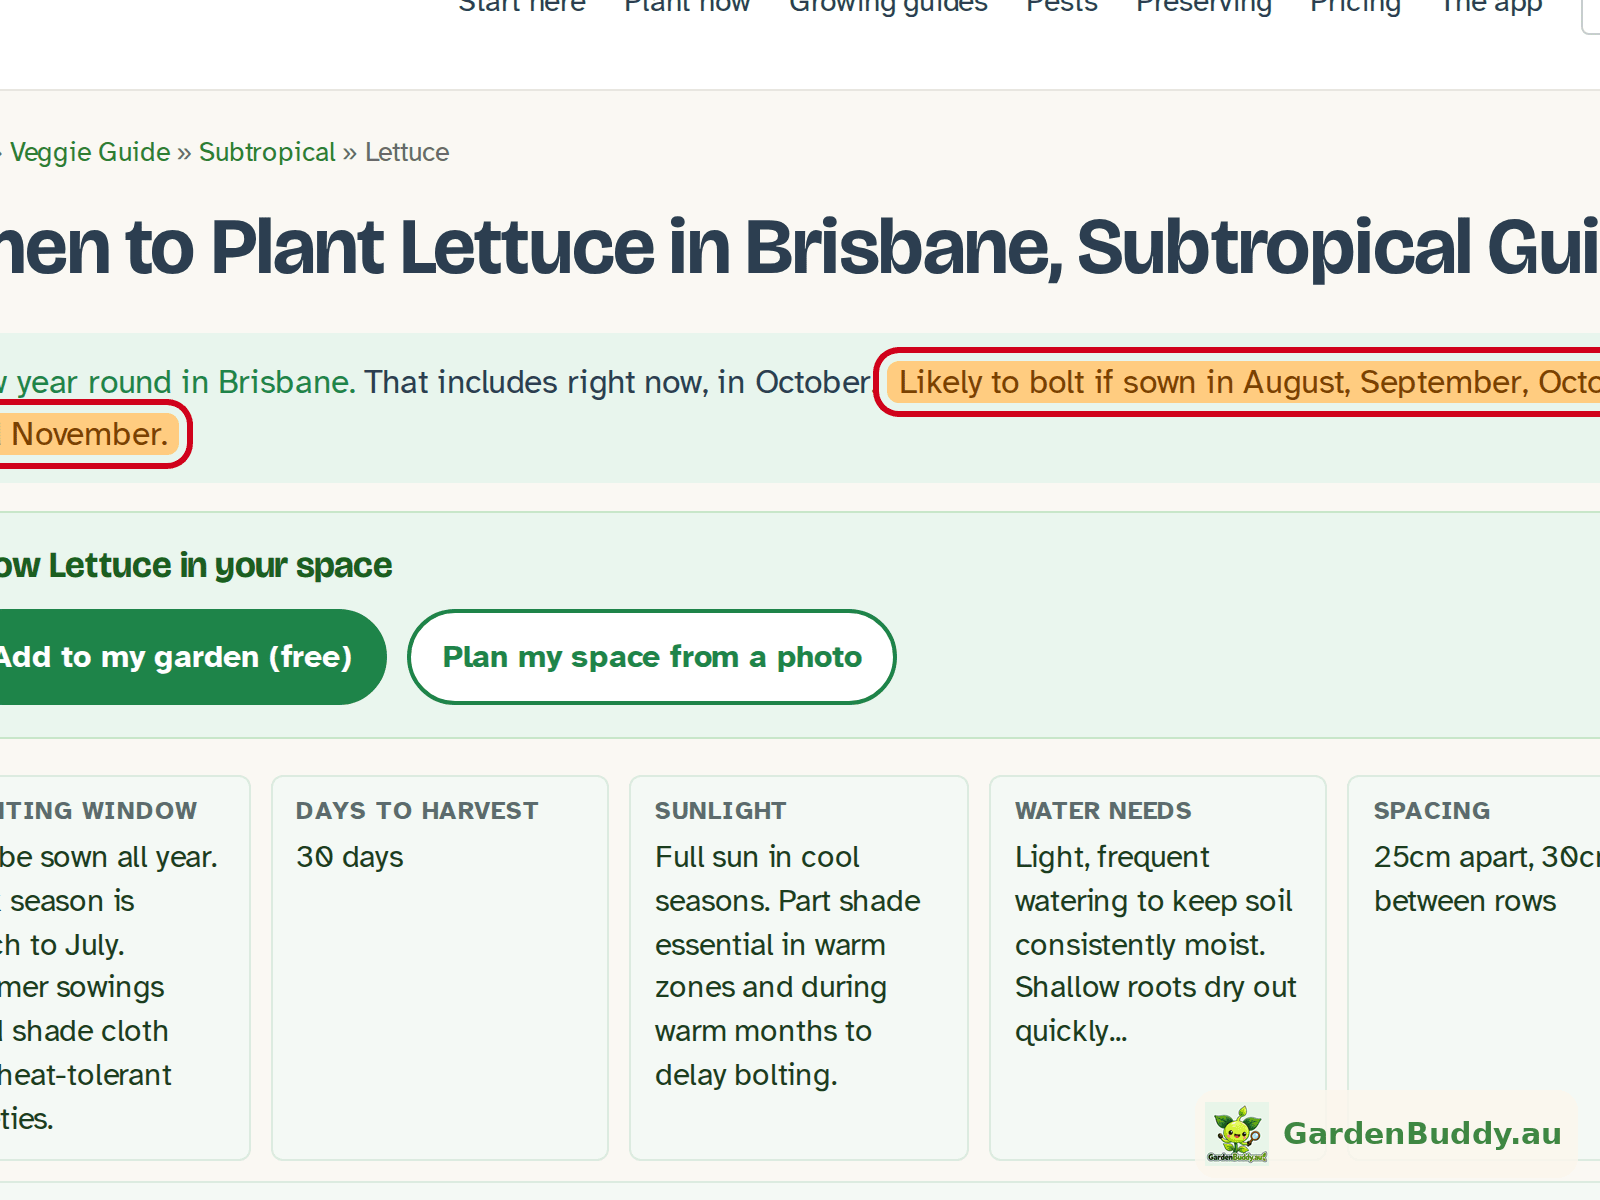Select the Water Needs info card
This screenshot has width=1600, height=1200.
[1158, 968]
